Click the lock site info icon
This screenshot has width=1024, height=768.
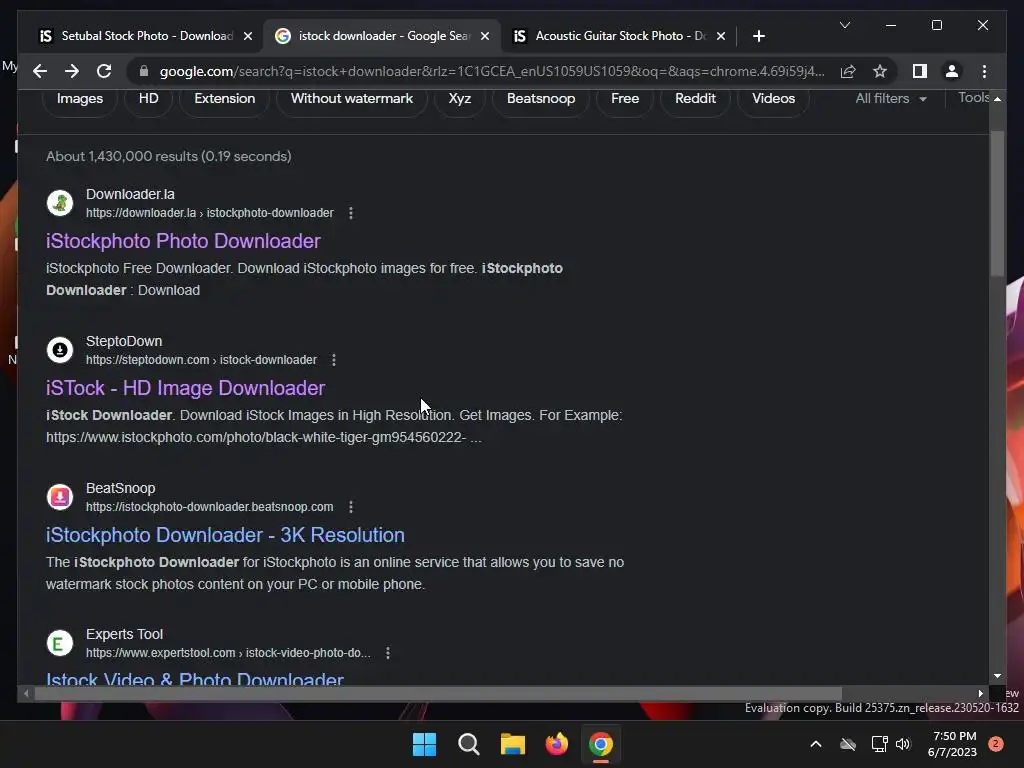coord(144,71)
